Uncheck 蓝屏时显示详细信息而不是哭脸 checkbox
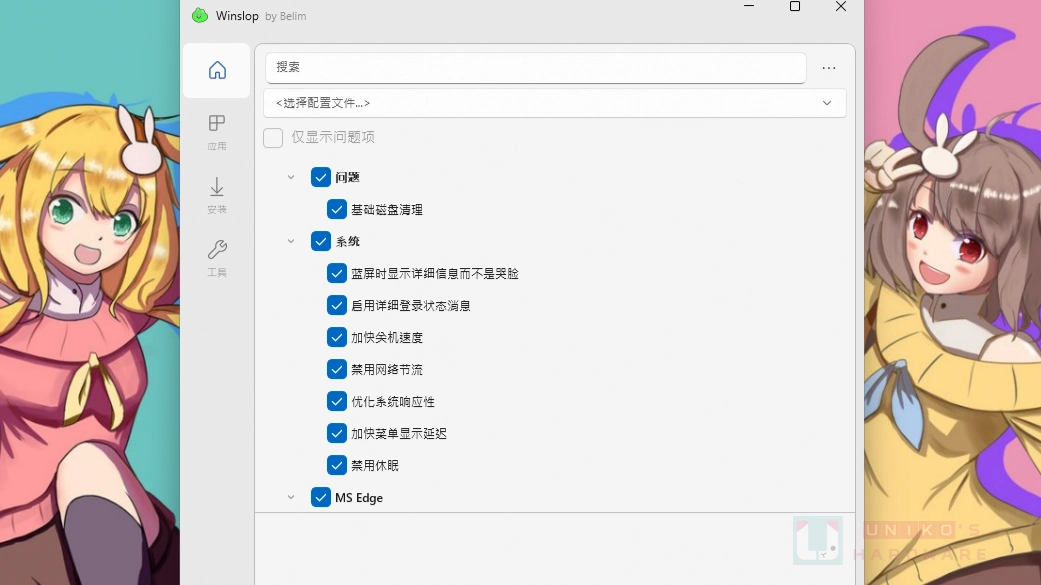The image size is (1041, 585). [337, 273]
